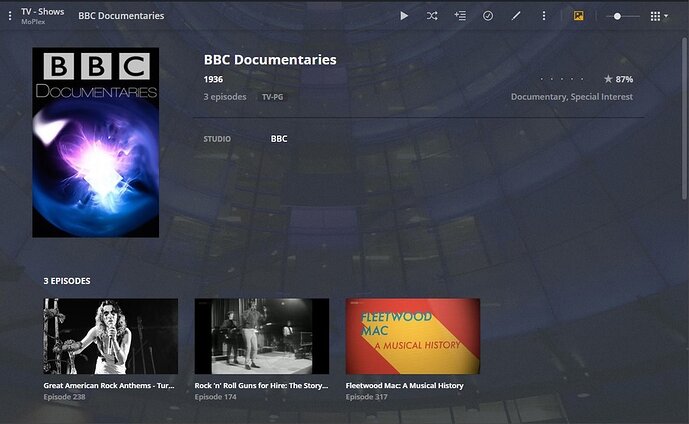Viewport: 689px width, 424px height.
Task: Click the '3 episodes' count
Action: (x=225, y=97)
